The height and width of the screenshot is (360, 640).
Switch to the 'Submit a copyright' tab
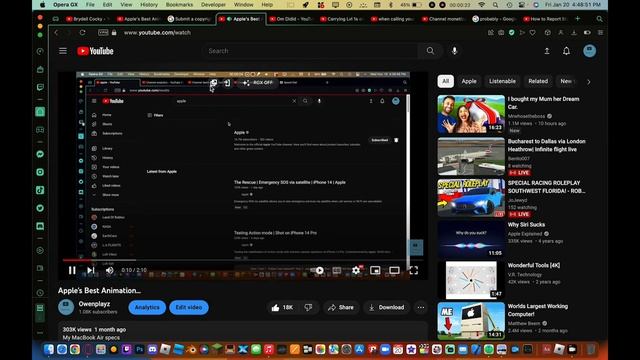[189, 19]
